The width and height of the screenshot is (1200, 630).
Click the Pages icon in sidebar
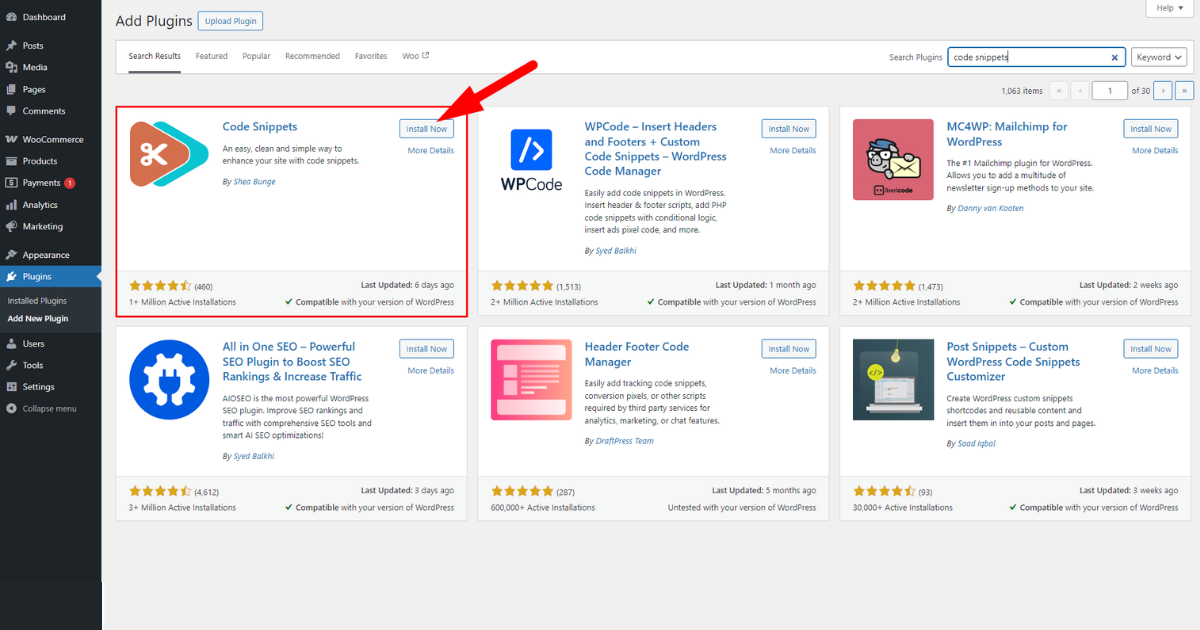[11, 89]
